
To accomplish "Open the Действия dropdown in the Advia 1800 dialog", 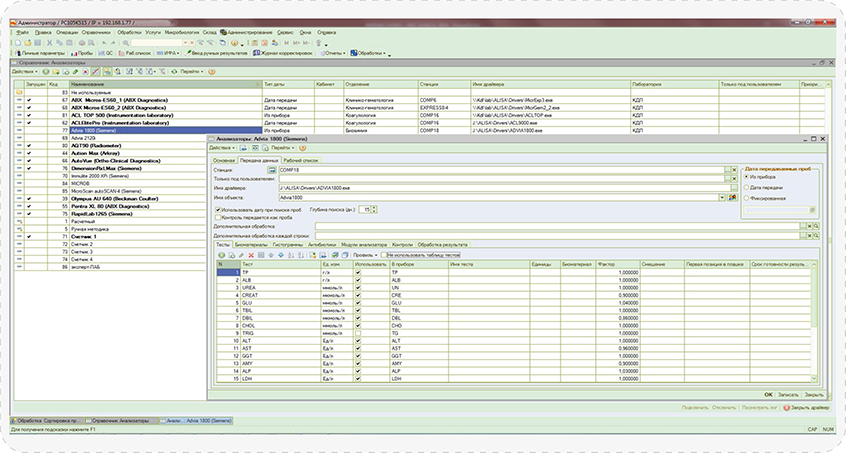I will pyautogui.click(x=223, y=148).
